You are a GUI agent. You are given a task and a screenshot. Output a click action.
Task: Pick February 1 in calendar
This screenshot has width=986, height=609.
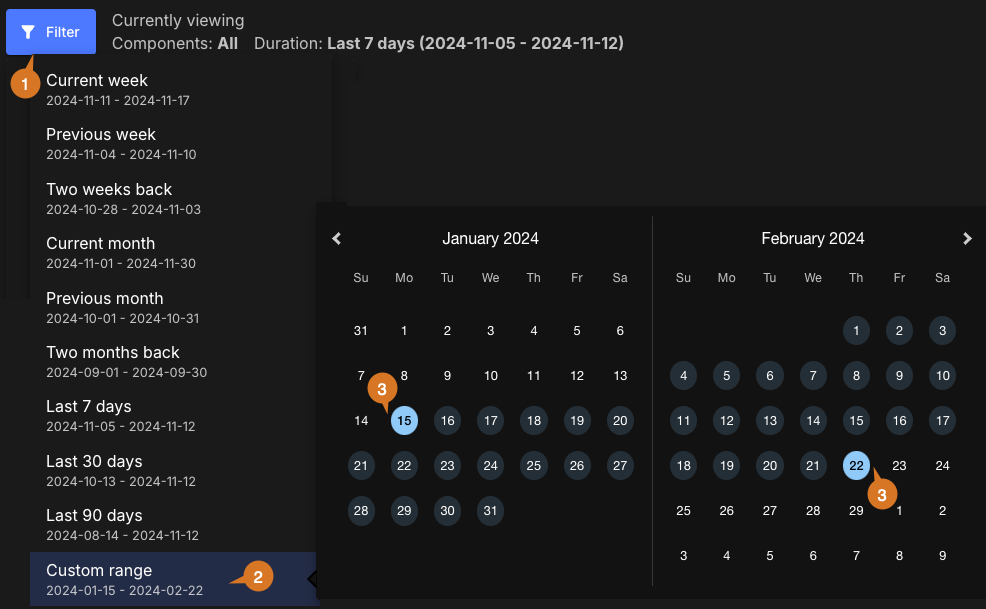tap(856, 331)
